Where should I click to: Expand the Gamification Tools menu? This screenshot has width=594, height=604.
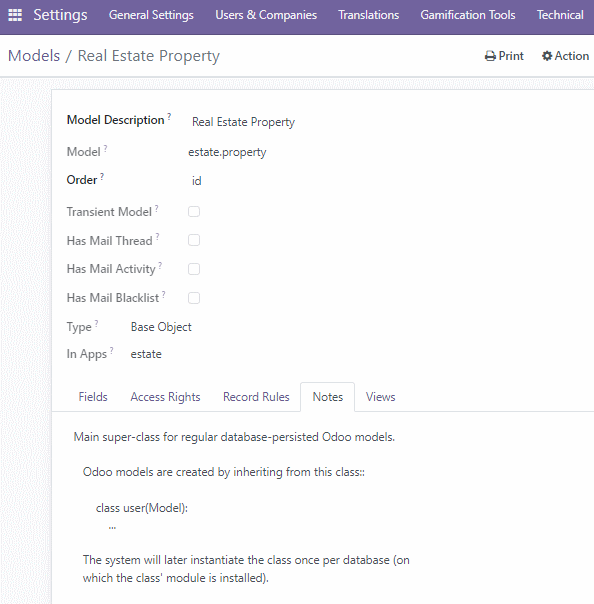click(x=468, y=15)
